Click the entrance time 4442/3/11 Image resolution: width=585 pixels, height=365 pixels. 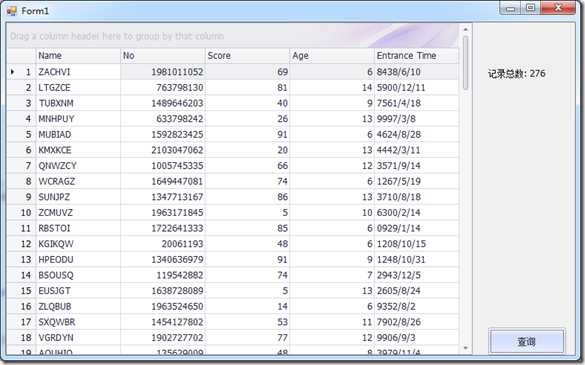coord(417,150)
